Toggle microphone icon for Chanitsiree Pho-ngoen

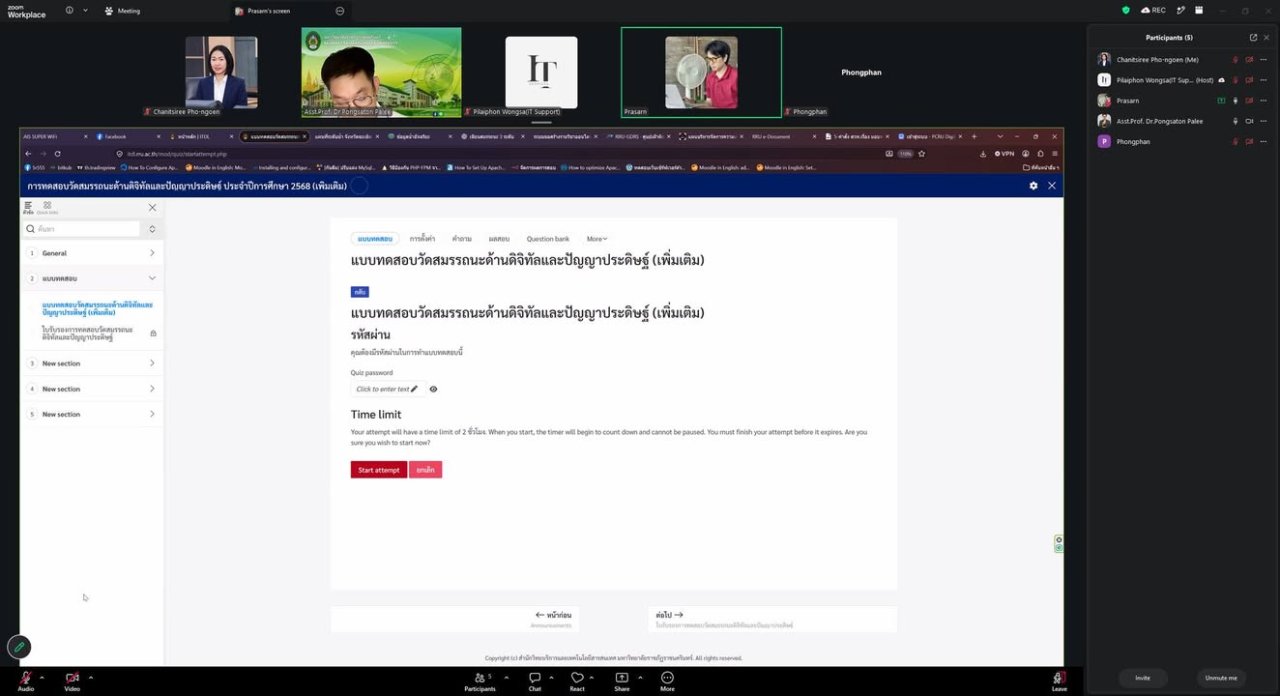(x=1235, y=59)
